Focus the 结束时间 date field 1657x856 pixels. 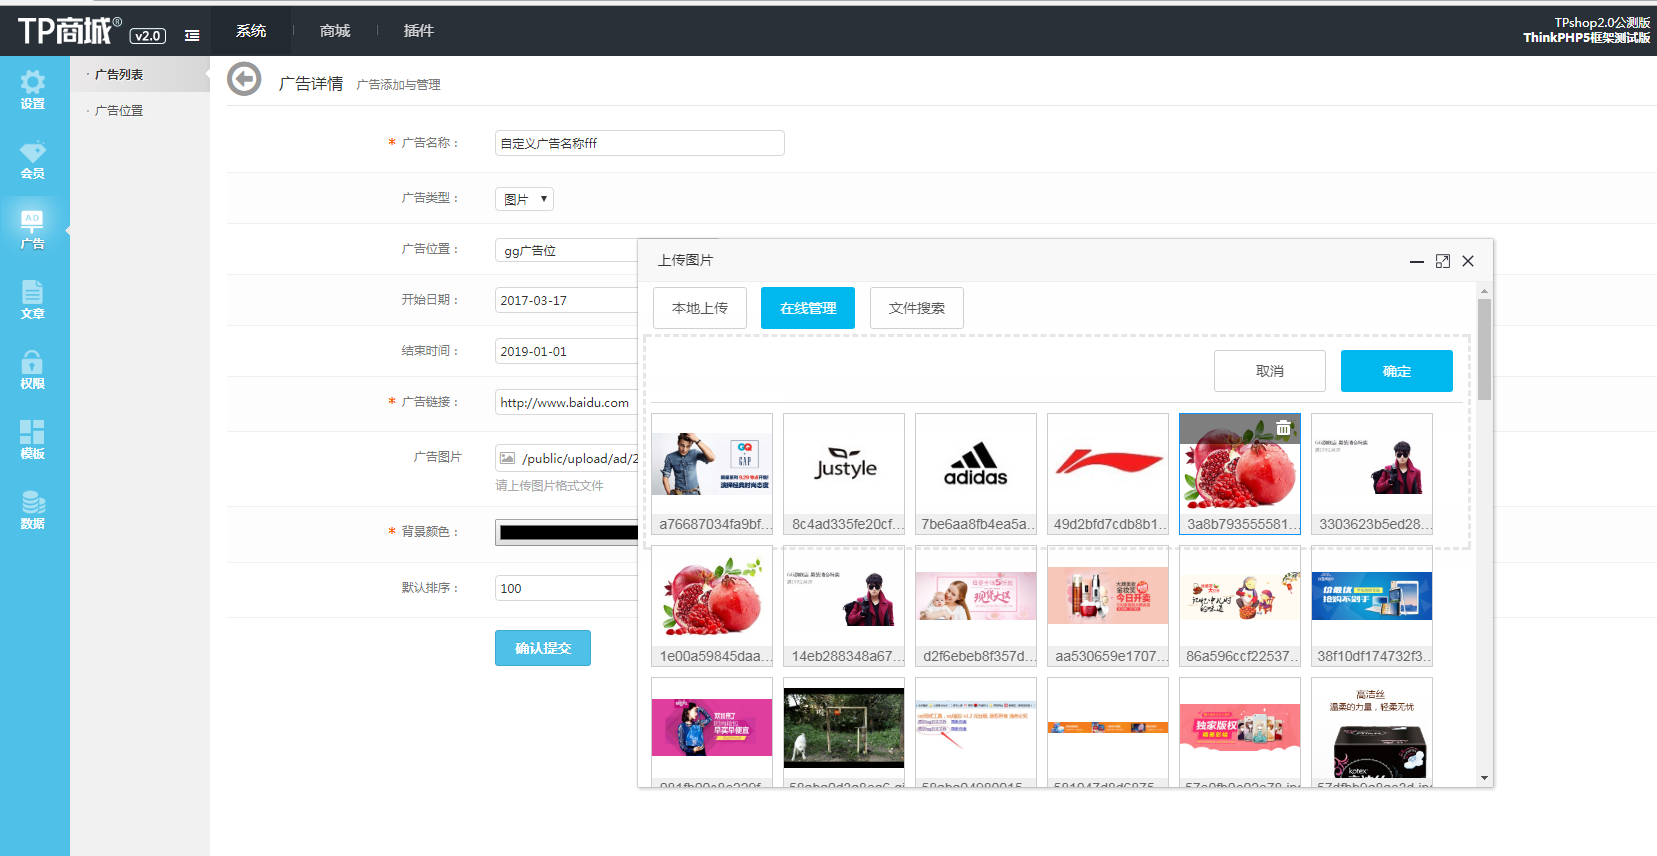coord(566,351)
